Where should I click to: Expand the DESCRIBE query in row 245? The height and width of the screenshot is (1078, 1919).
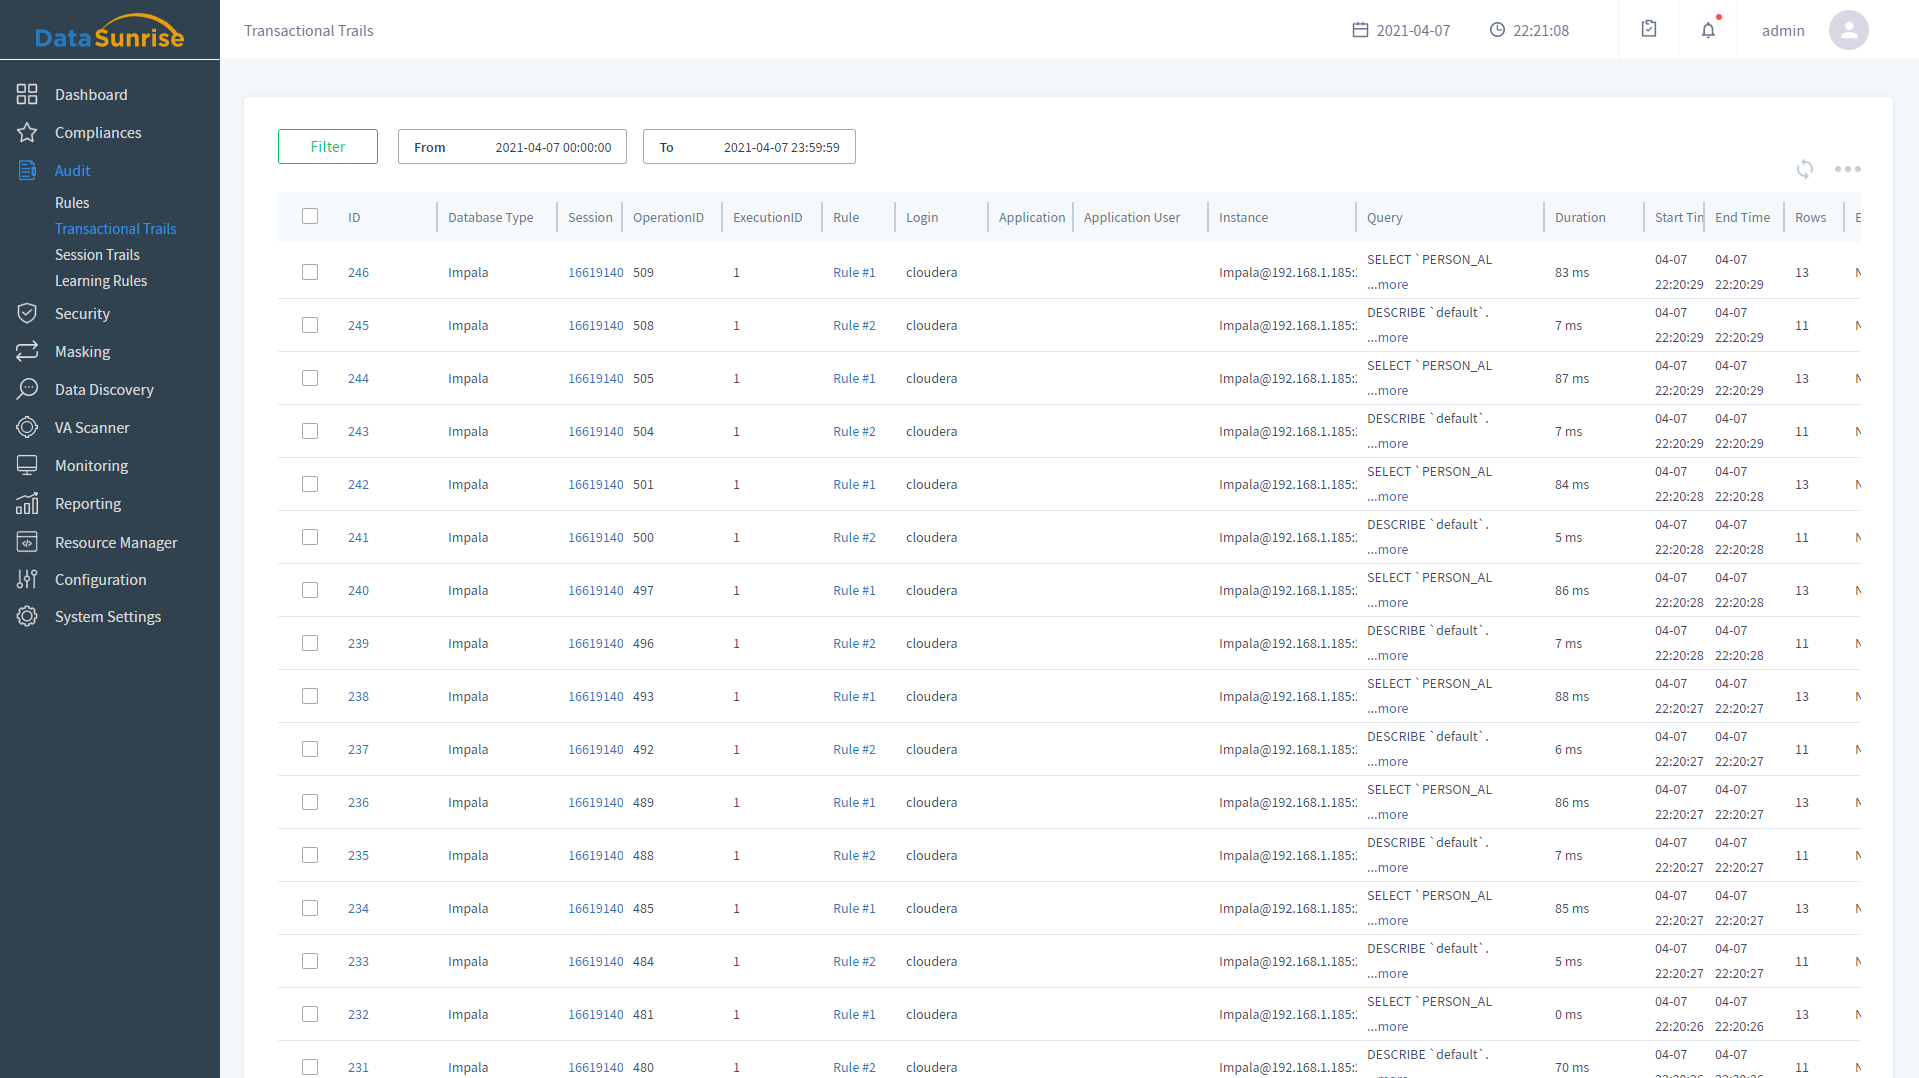pos(1388,338)
